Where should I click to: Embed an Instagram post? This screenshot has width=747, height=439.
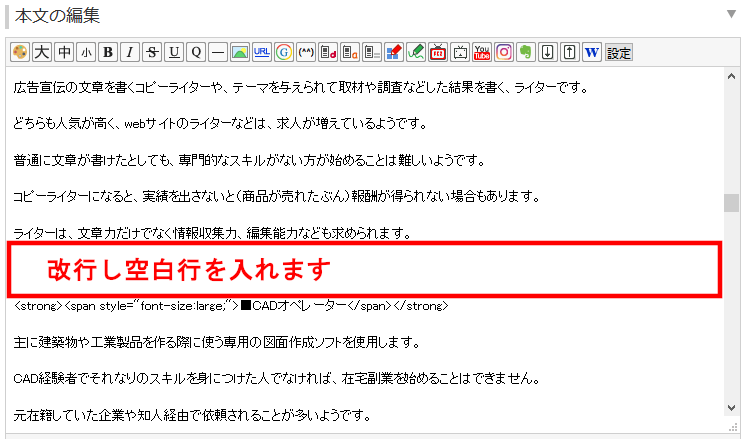click(x=504, y=52)
